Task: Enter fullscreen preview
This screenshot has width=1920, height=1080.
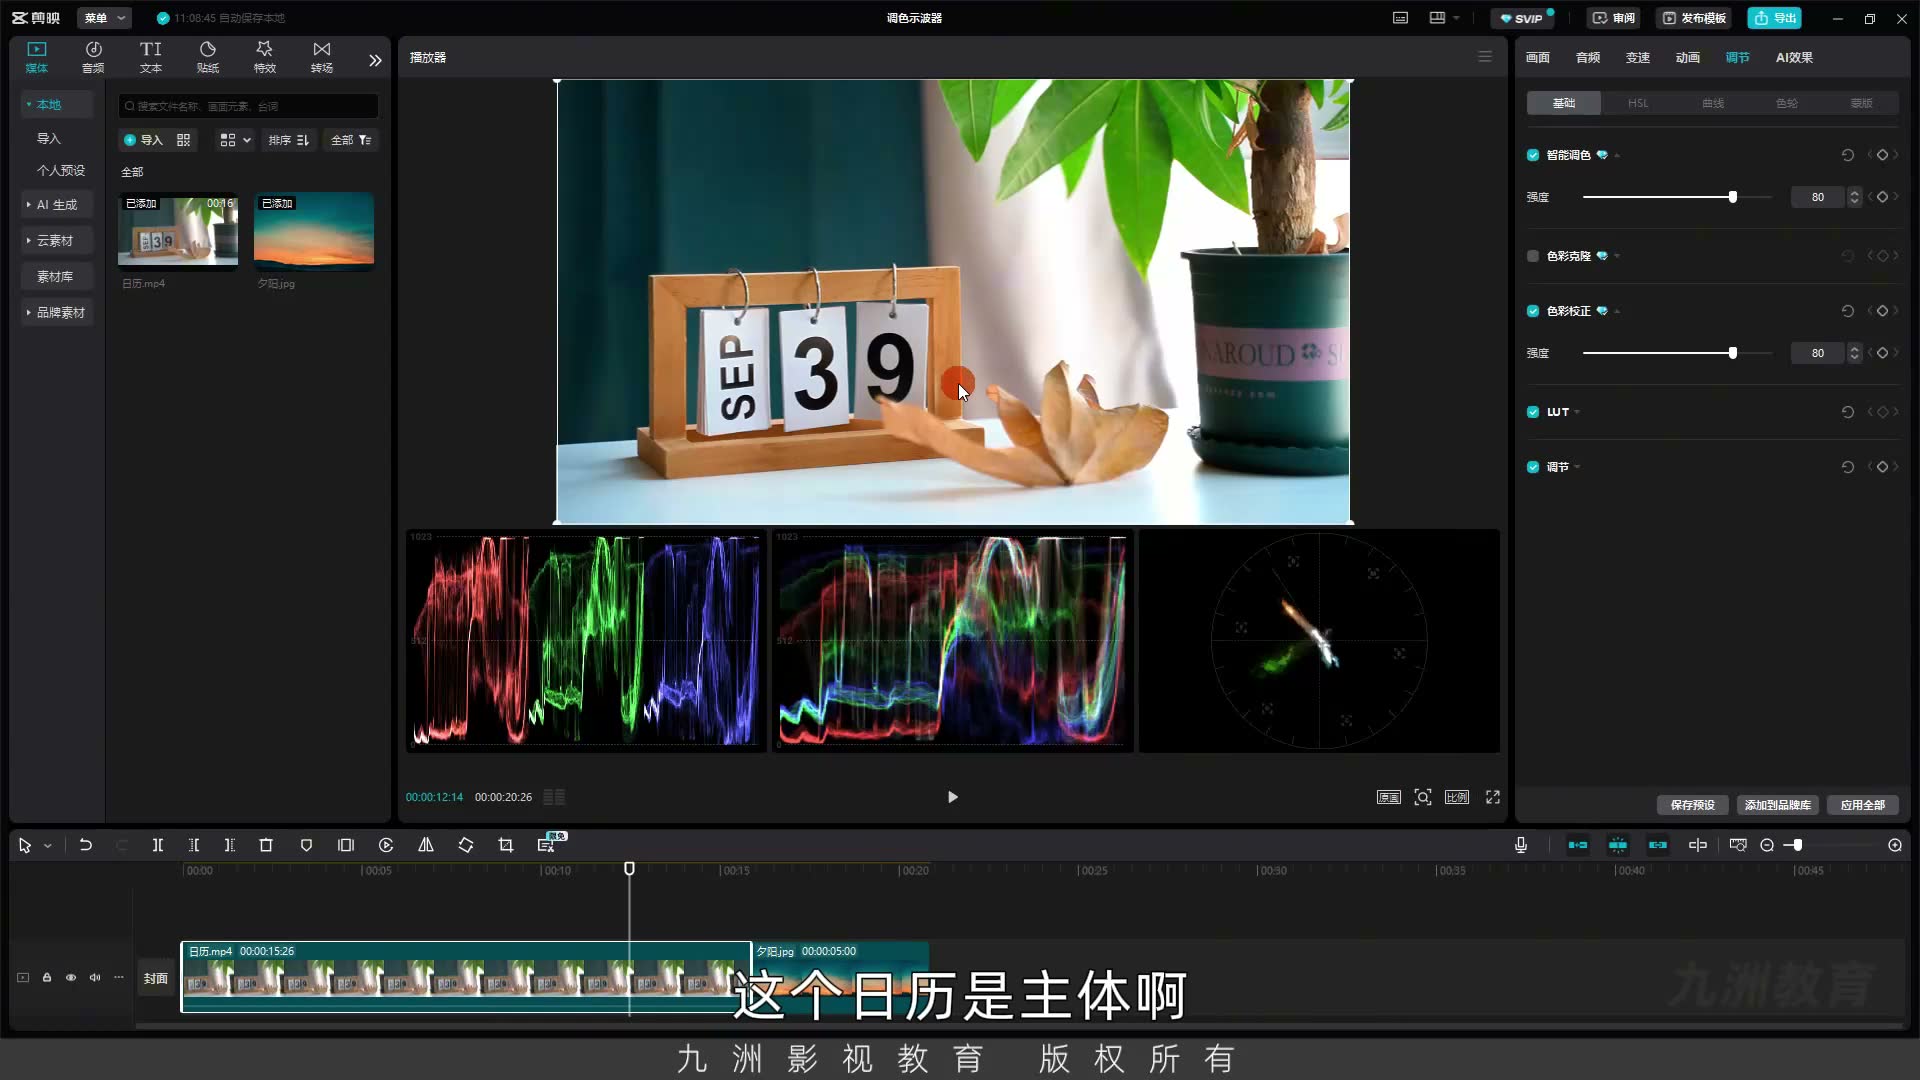Action: (x=1493, y=797)
